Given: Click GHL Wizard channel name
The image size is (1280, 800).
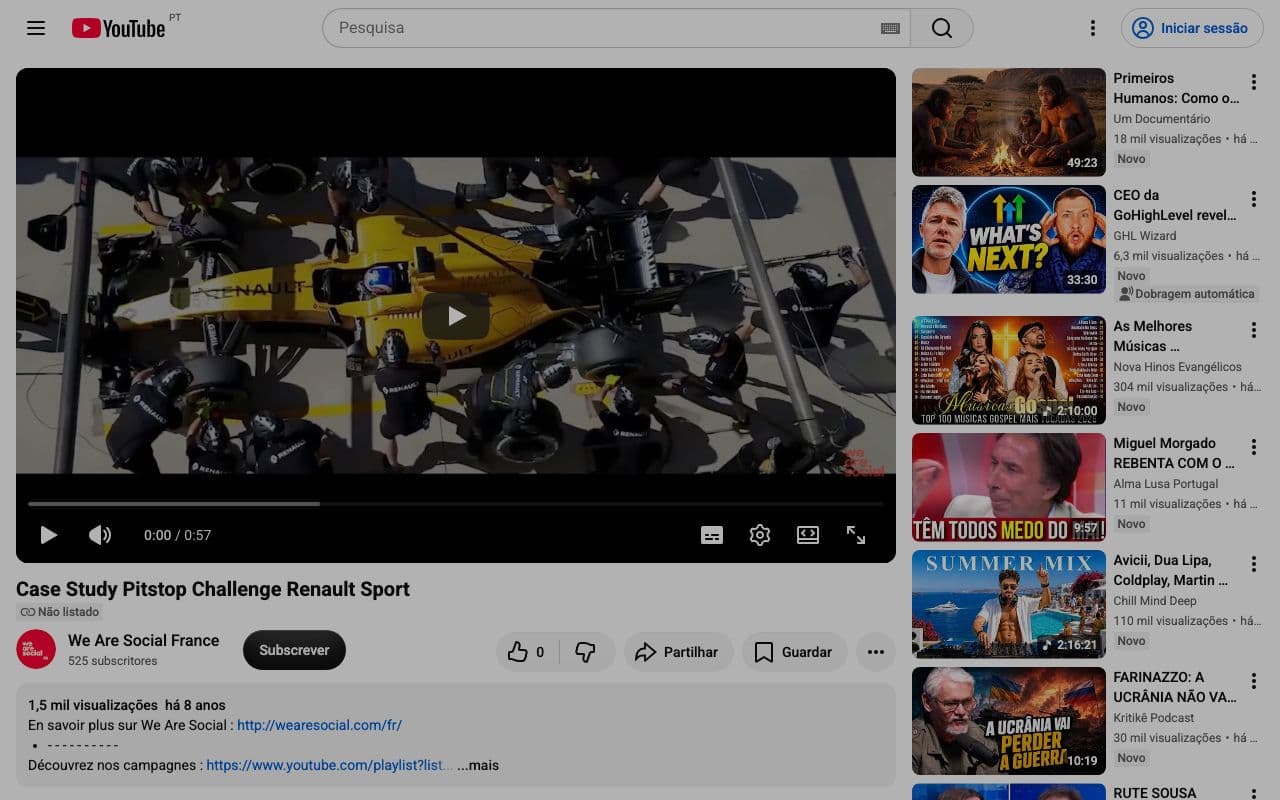Looking at the screenshot, I should (1145, 236).
